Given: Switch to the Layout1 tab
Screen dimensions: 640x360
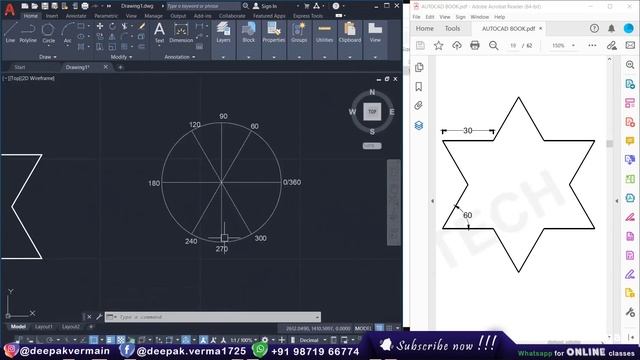Looking at the screenshot, I should point(44,327).
